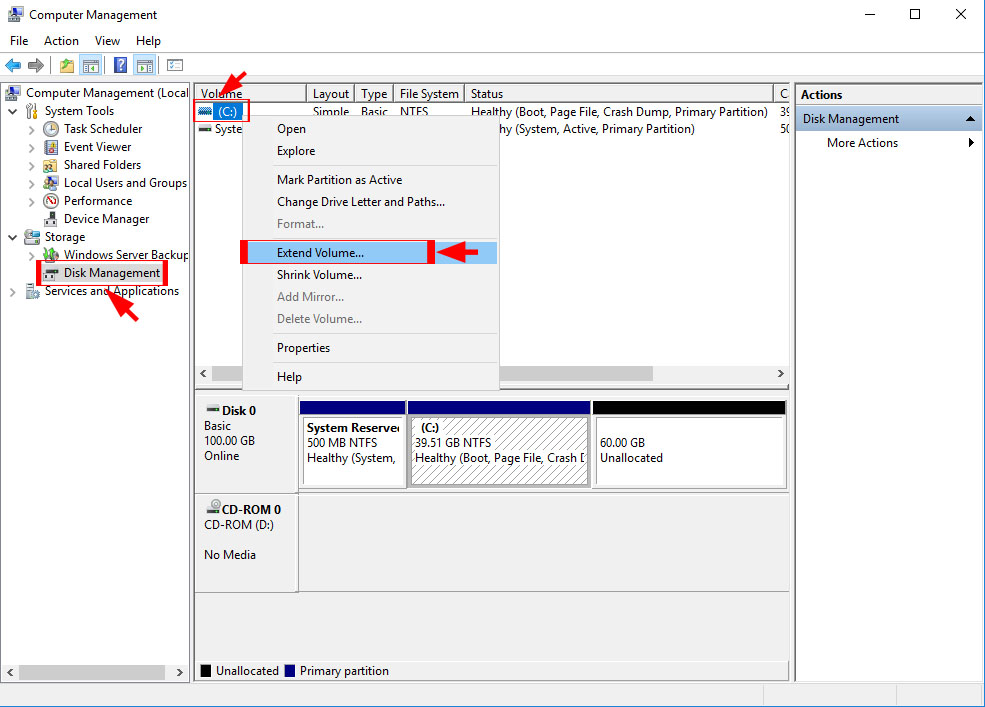Click the Local Users and Groups icon

tap(51, 183)
